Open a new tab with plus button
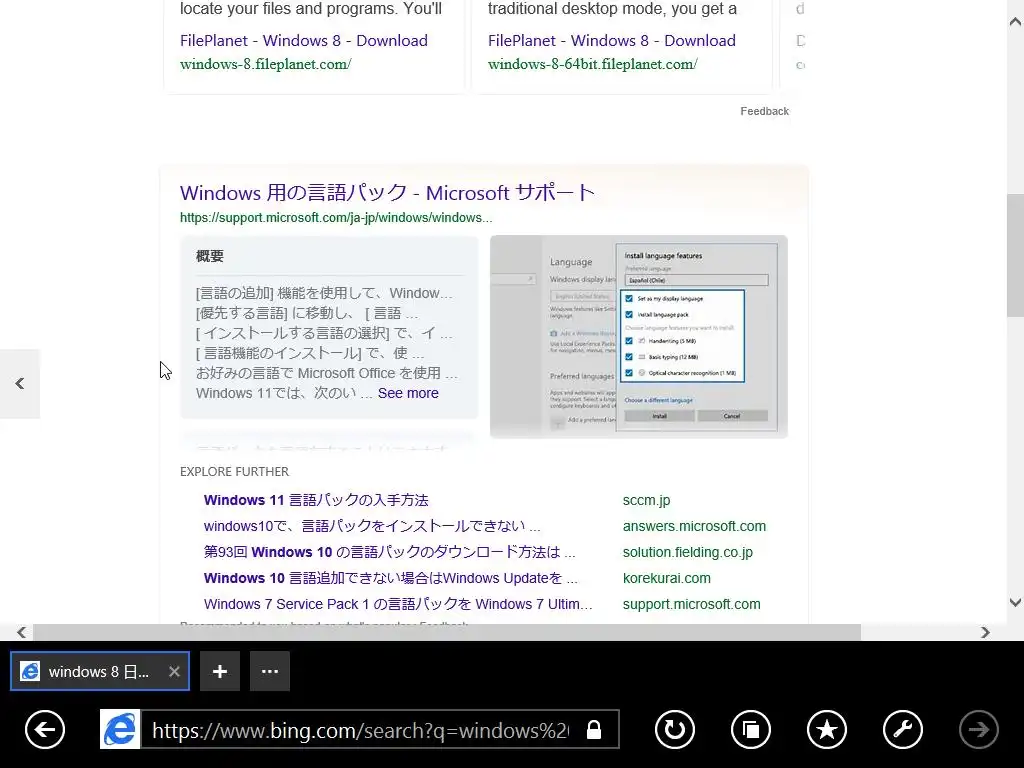 pos(220,671)
